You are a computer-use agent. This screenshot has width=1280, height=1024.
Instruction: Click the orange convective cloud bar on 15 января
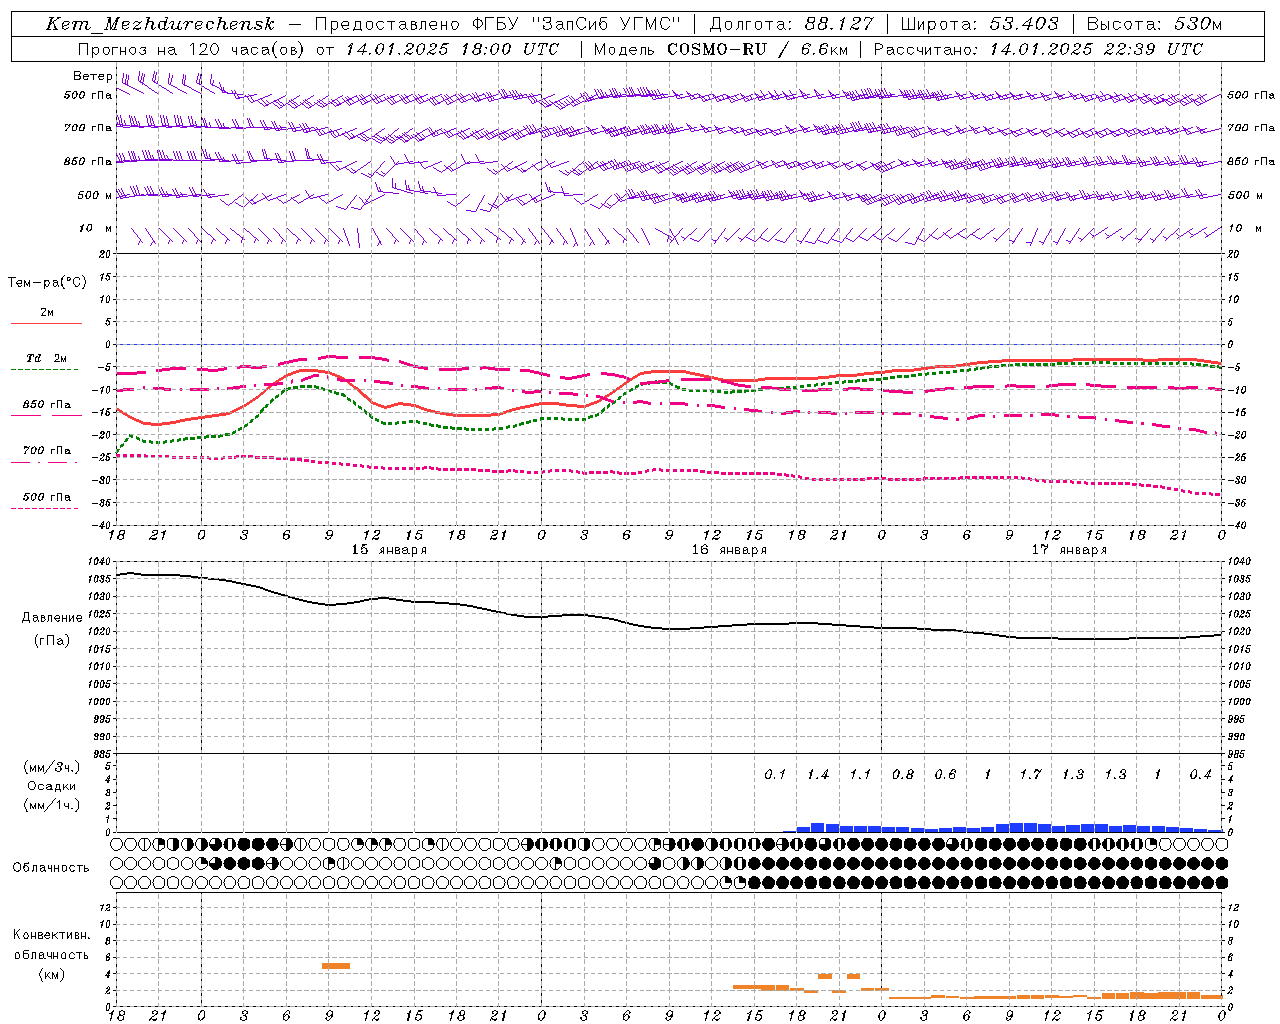click(336, 965)
